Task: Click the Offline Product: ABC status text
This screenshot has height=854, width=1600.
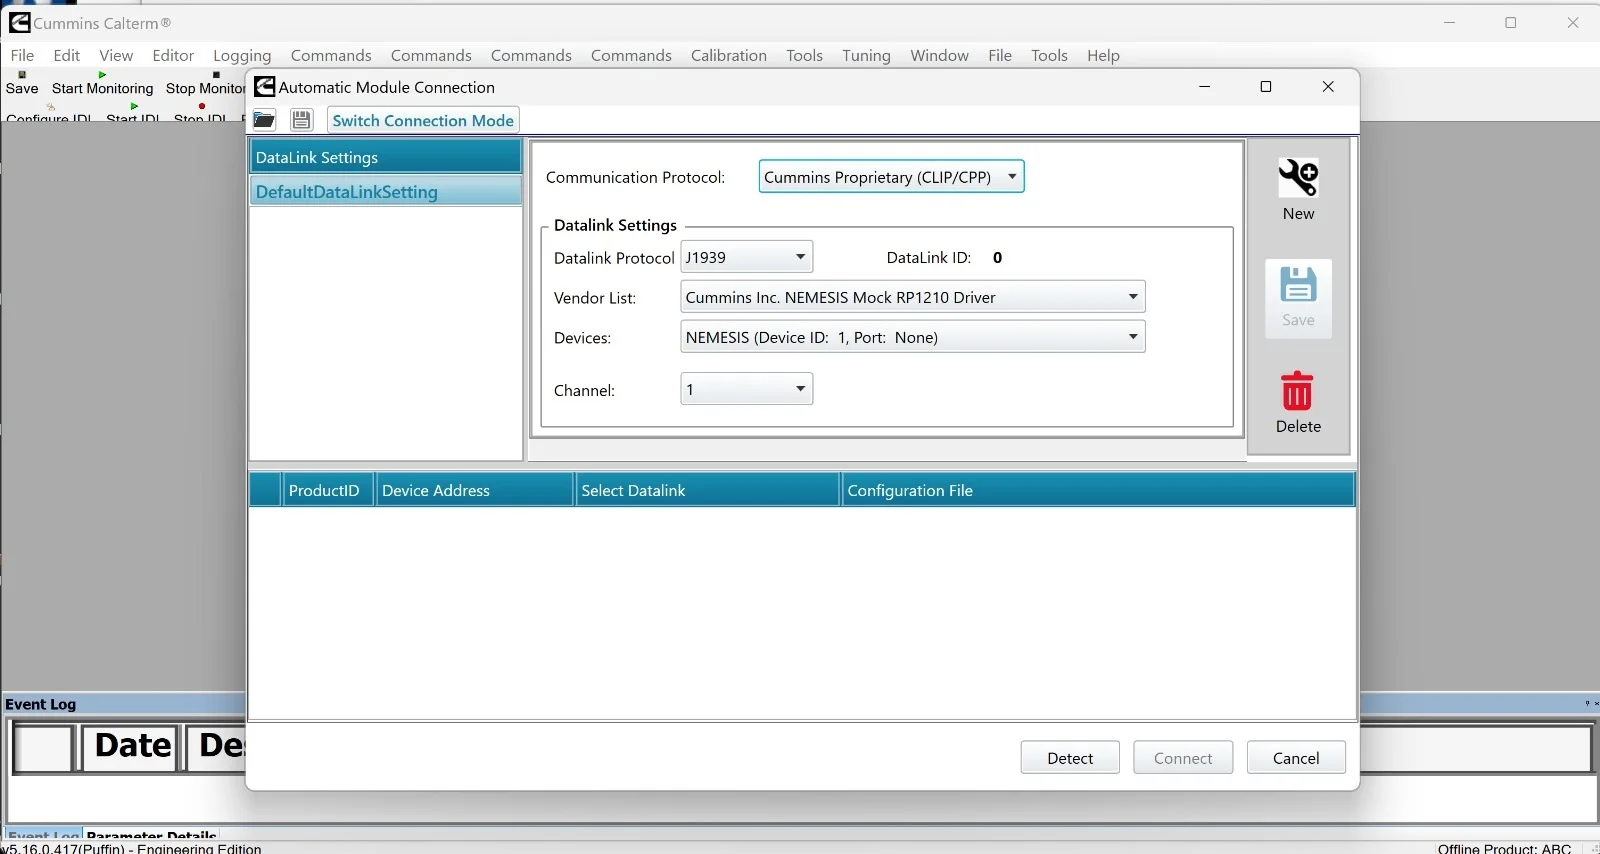Action: (1504, 848)
